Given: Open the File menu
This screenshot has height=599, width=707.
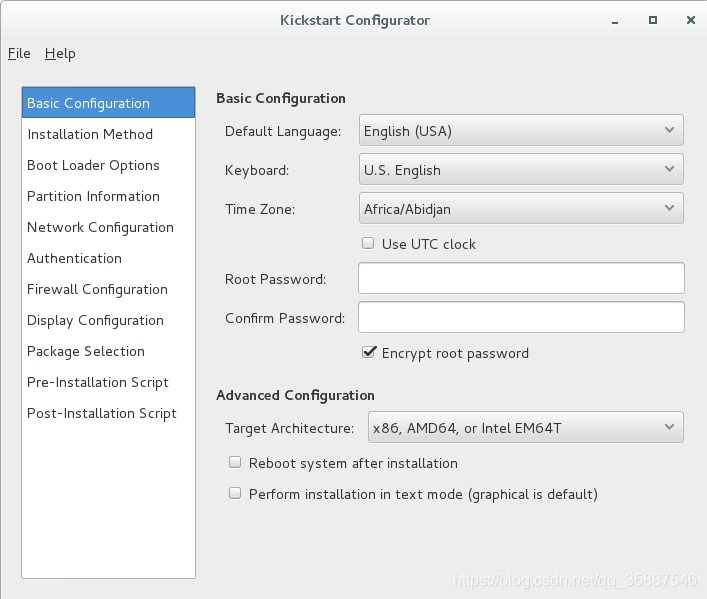Looking at the screenshot, I should pos(19,53).
